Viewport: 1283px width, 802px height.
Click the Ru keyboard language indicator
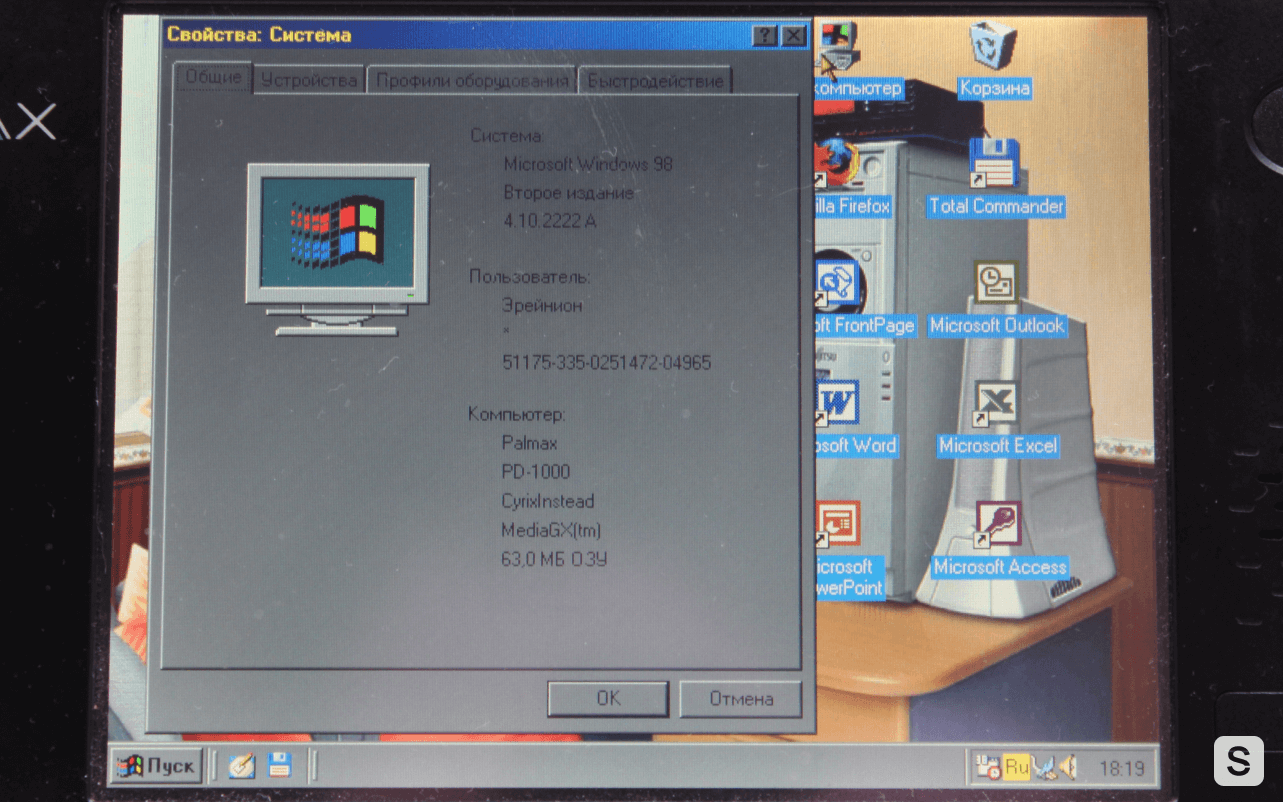coord(1017,768)
